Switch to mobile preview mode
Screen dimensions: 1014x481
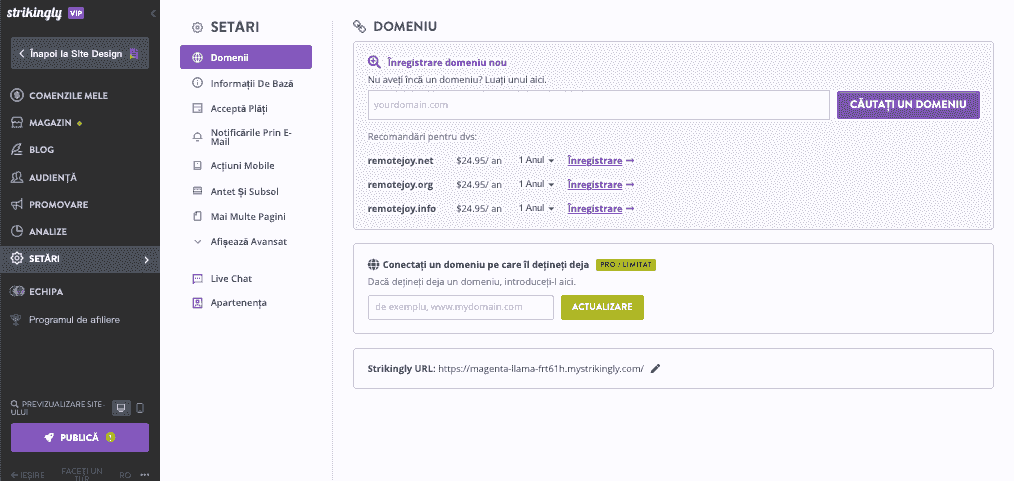tap(140, 408)
